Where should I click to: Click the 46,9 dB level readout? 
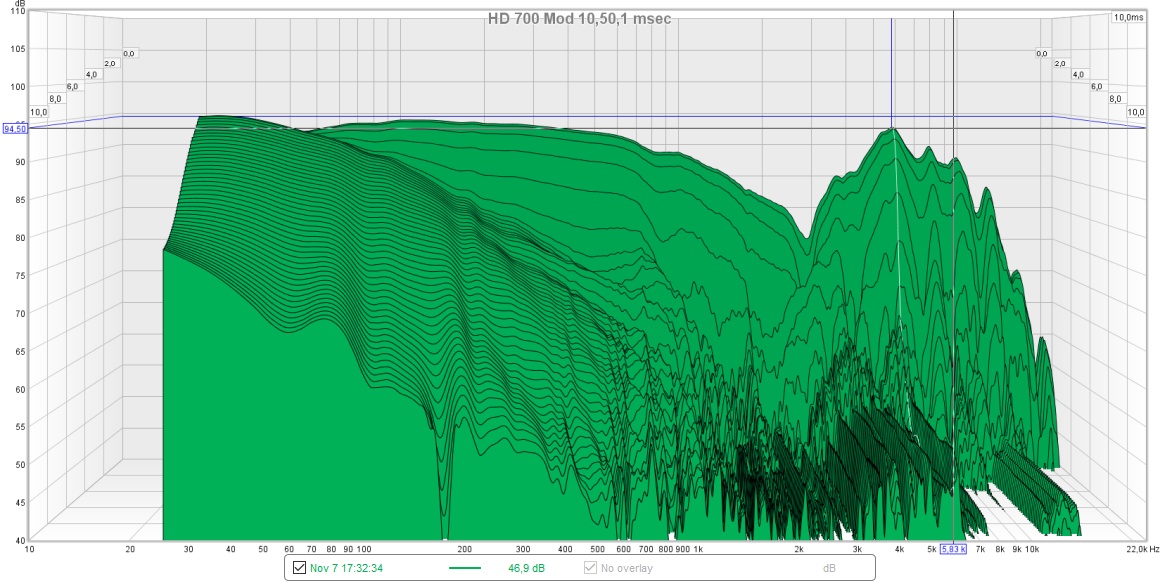point(524,567)
